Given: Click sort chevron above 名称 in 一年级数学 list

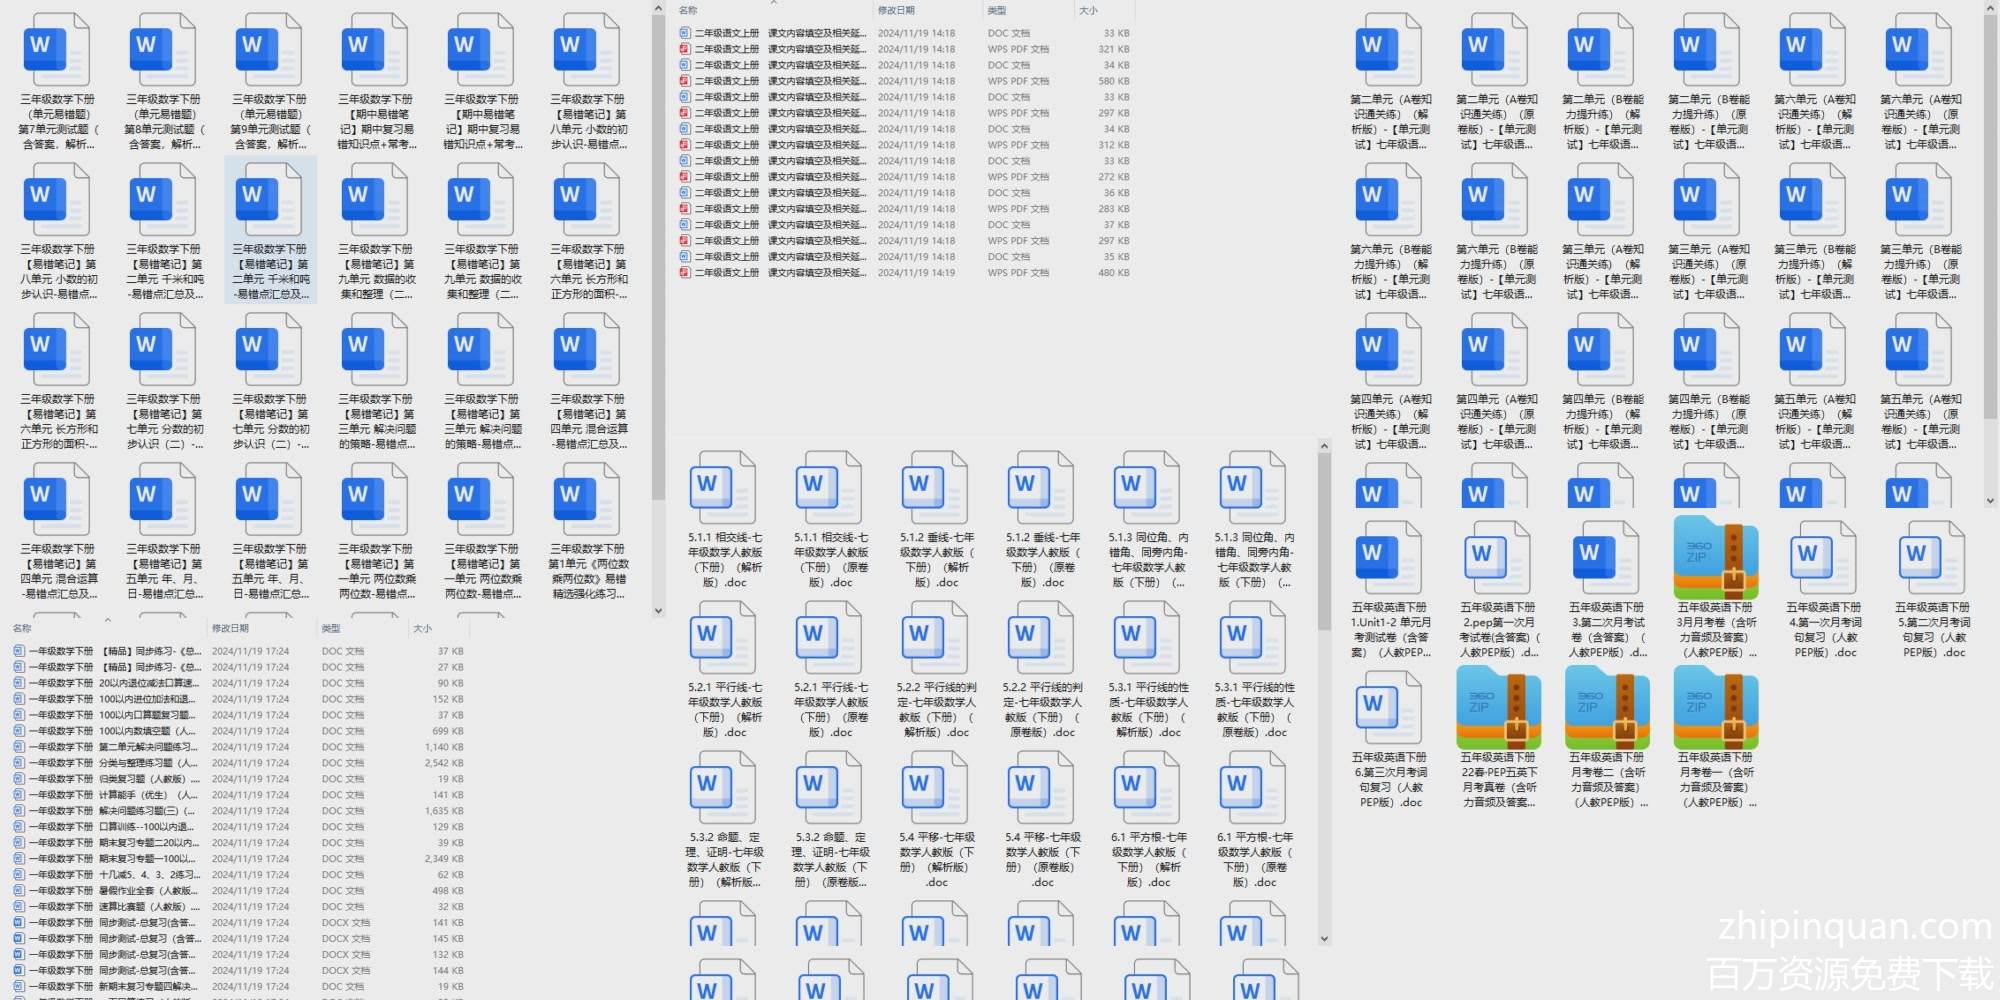Looking at the screenshot, I should pyautogui.click(x=107, y=619).
